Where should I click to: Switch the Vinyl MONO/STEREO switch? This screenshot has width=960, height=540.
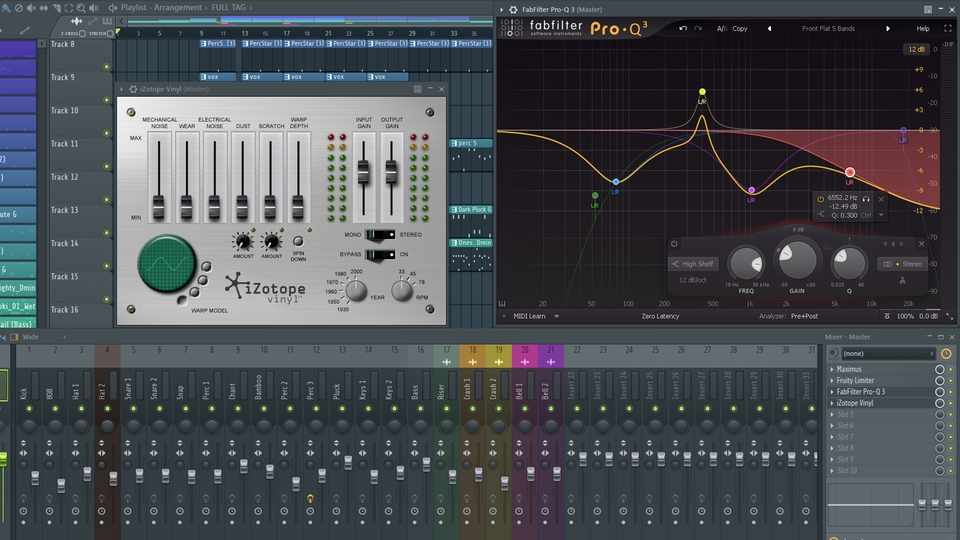click(x=380, y=234)
